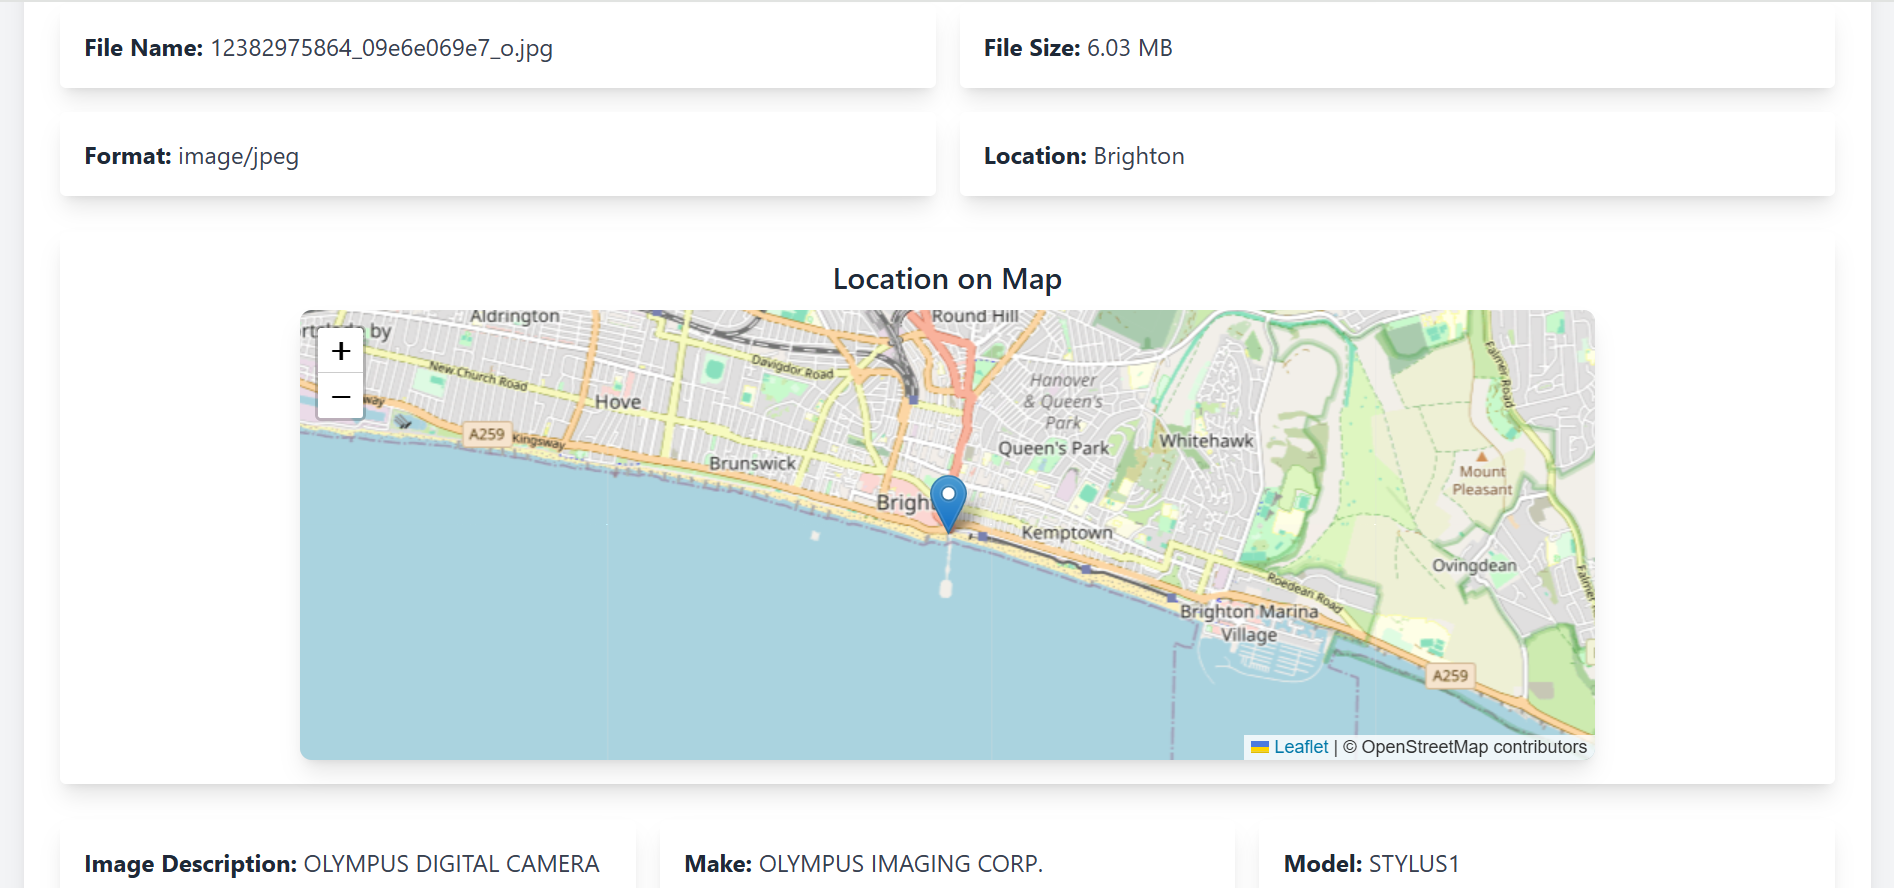Click the Model STYLUS1 card
This screenshot has width=1894, height=888.
click(1547, 858)
